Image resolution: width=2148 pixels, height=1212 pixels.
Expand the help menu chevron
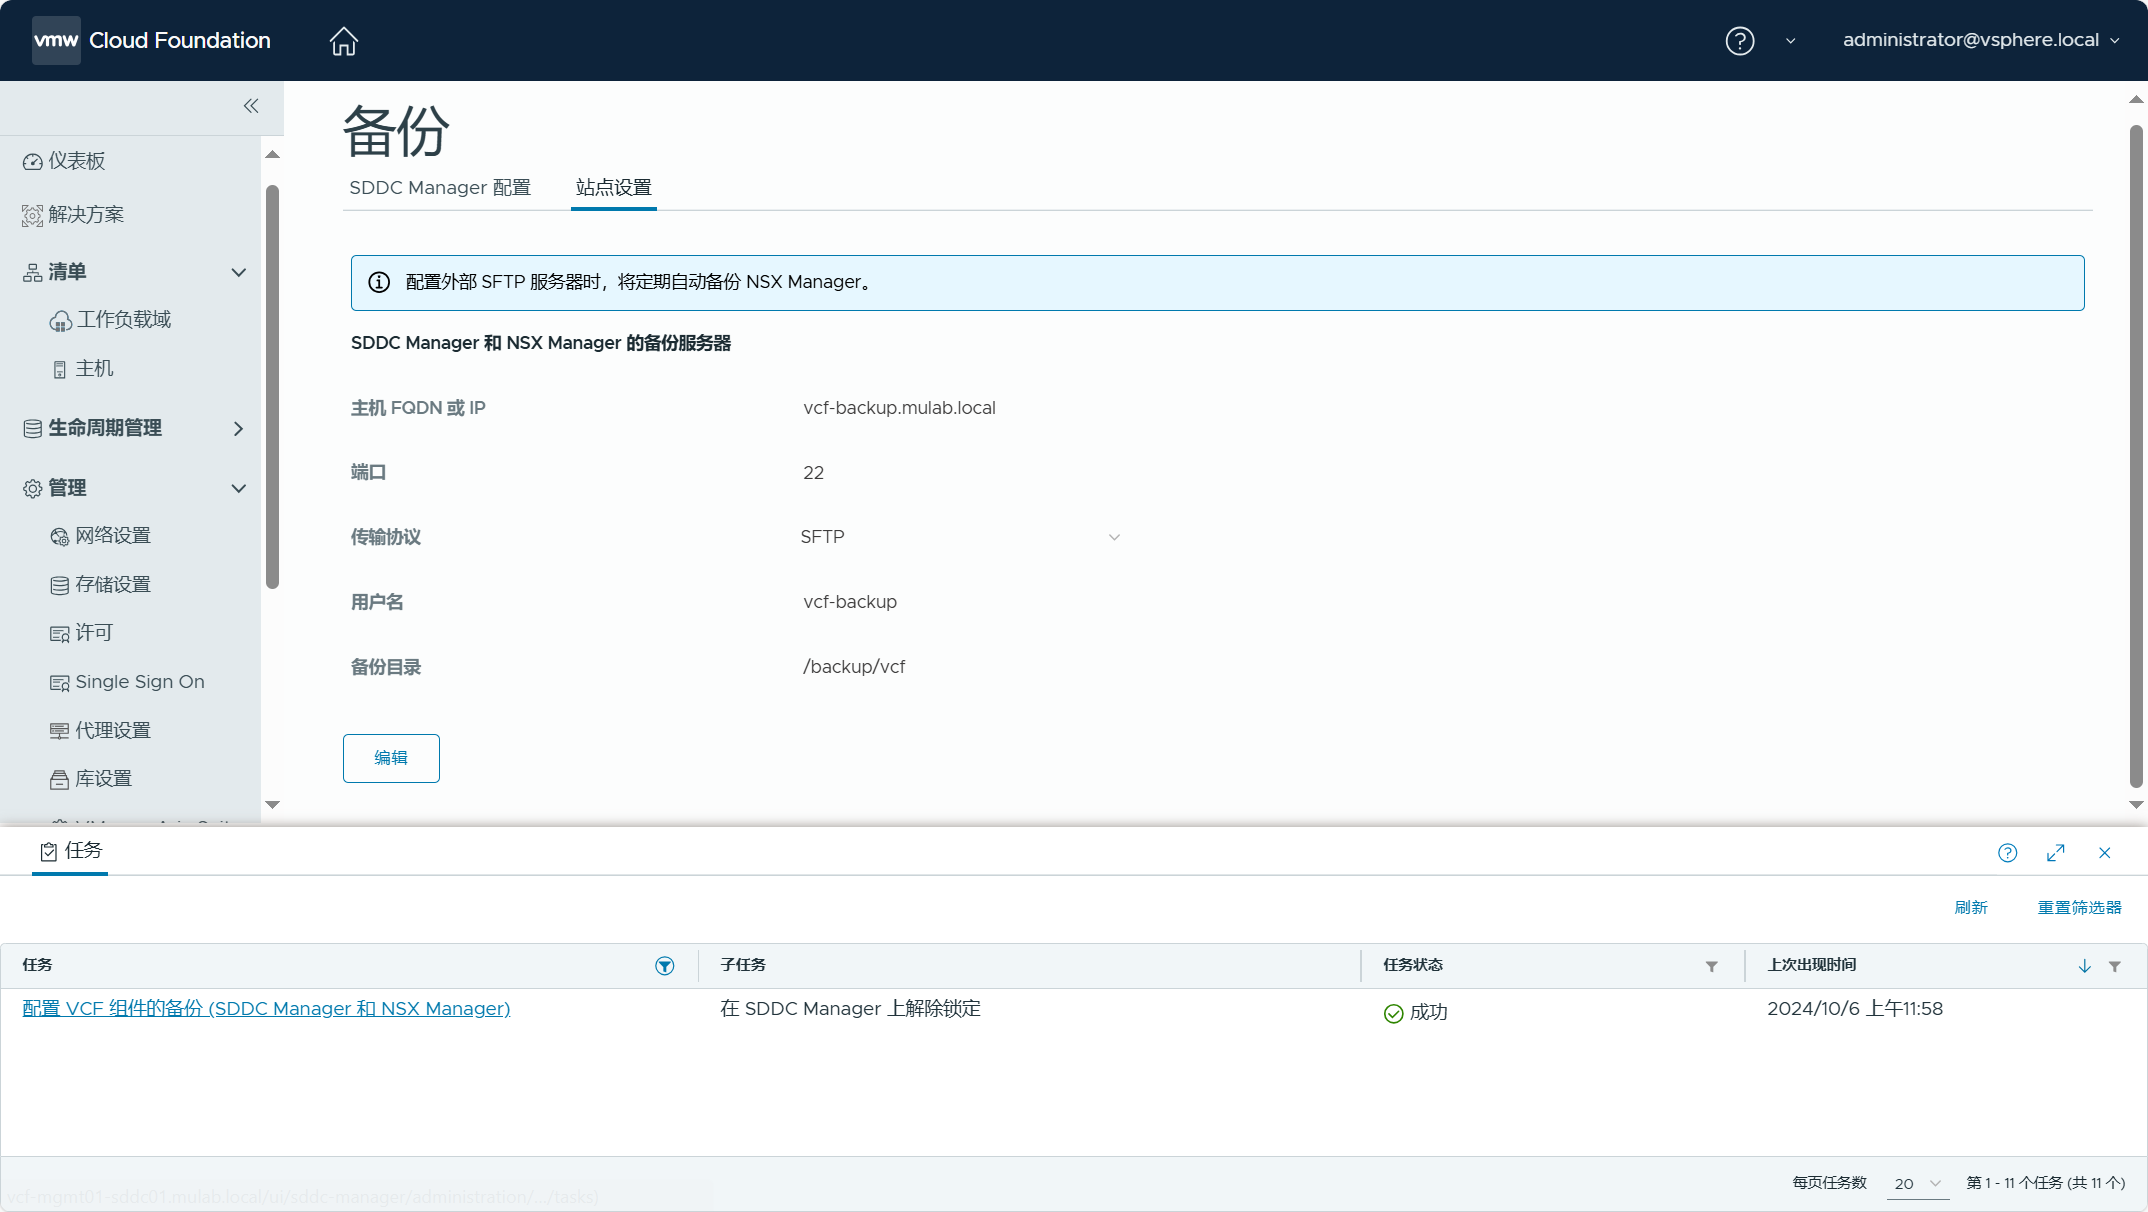[1790, 41]
